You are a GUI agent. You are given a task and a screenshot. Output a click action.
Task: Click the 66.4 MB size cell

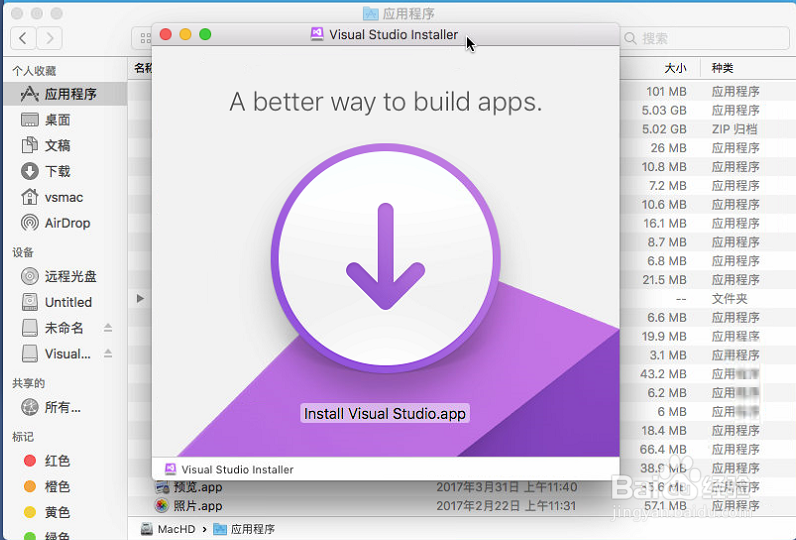(663, 450)
